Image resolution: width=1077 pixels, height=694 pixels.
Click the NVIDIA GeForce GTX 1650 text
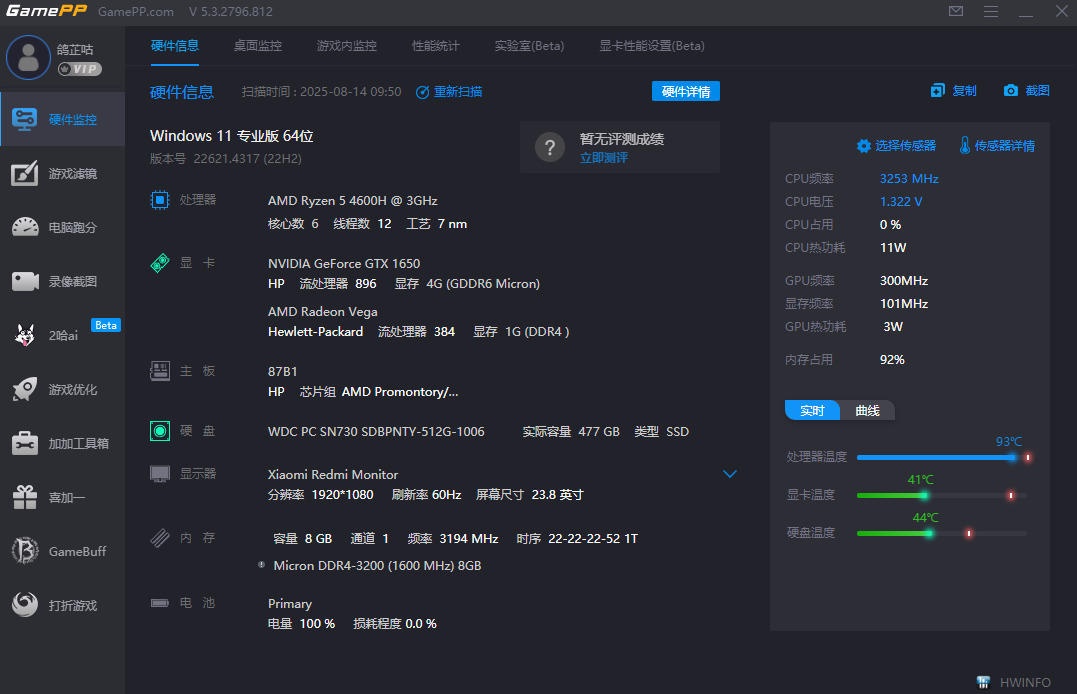click(x=343, y=264)
